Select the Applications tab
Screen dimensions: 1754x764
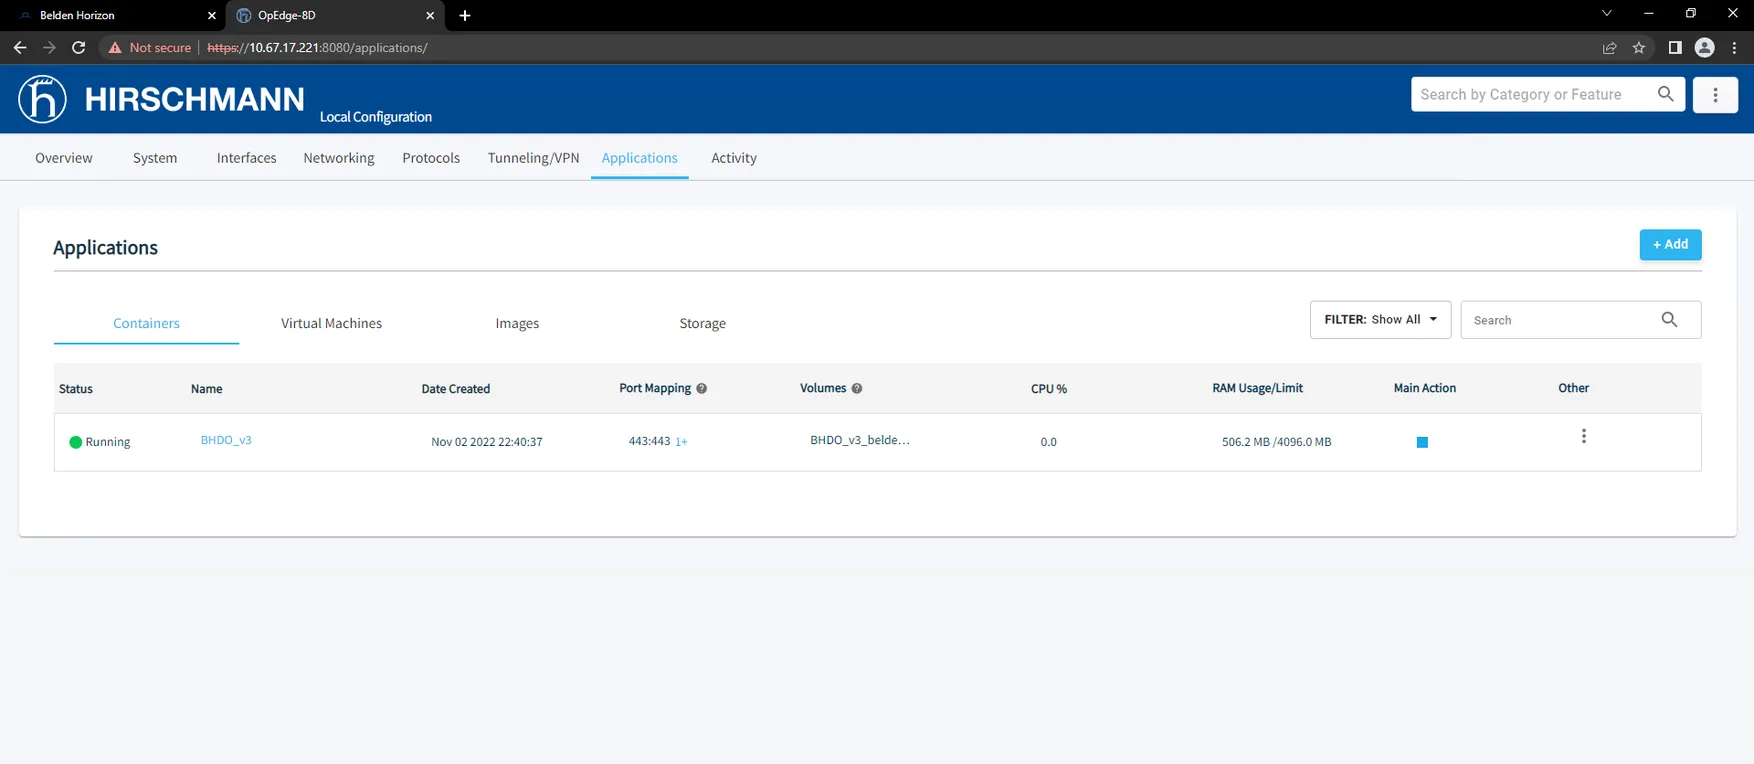(640, 158)
